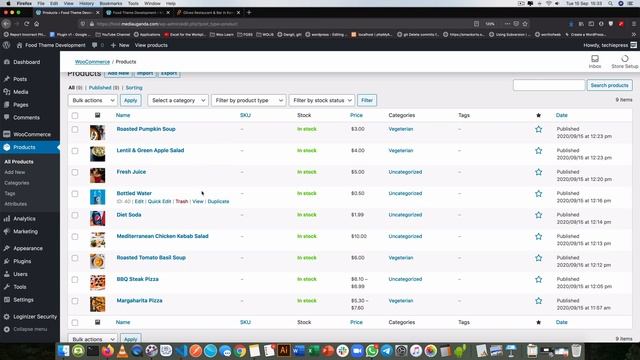This screenshot has width=640, height=360.
Task: Toggle featured star for Lentil & Green Apple Salad
Action: 538,151
